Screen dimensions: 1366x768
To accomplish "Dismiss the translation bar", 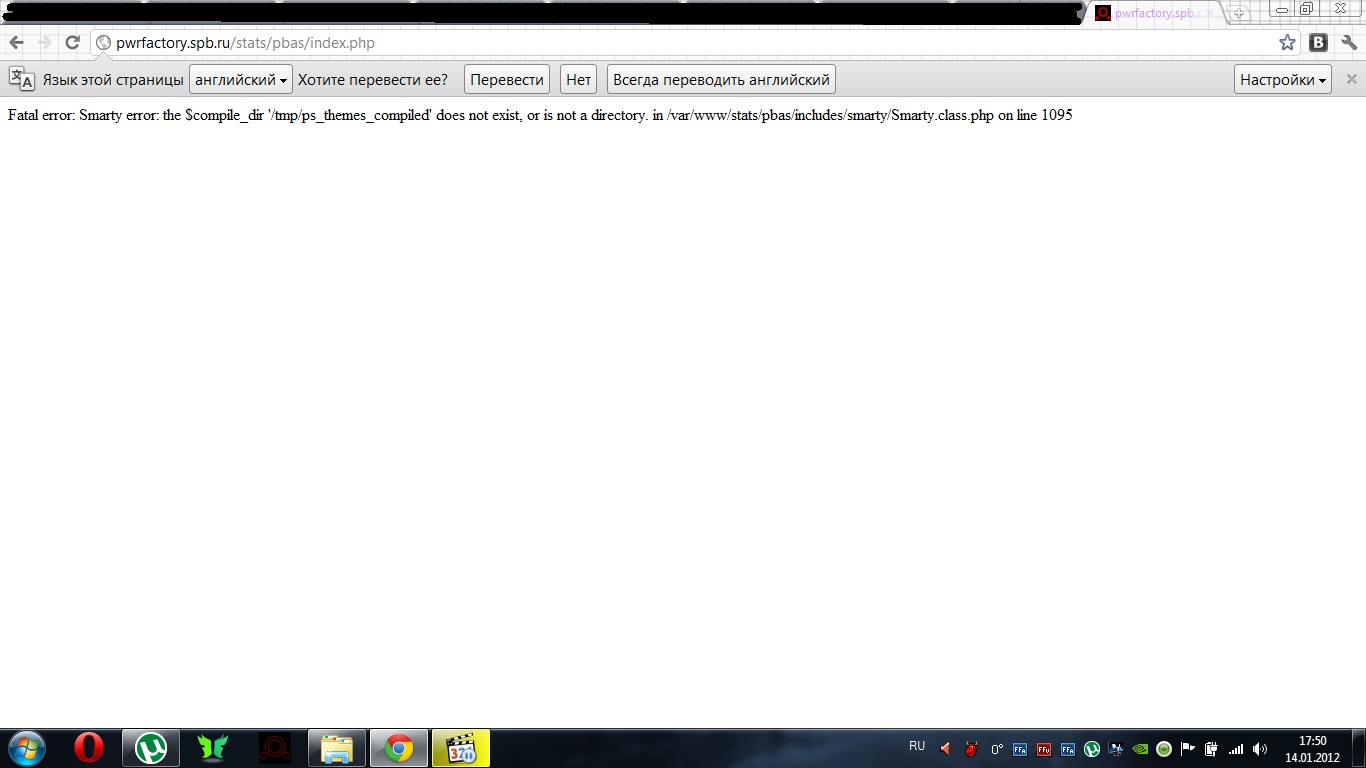I will [x=1351, y=80].
